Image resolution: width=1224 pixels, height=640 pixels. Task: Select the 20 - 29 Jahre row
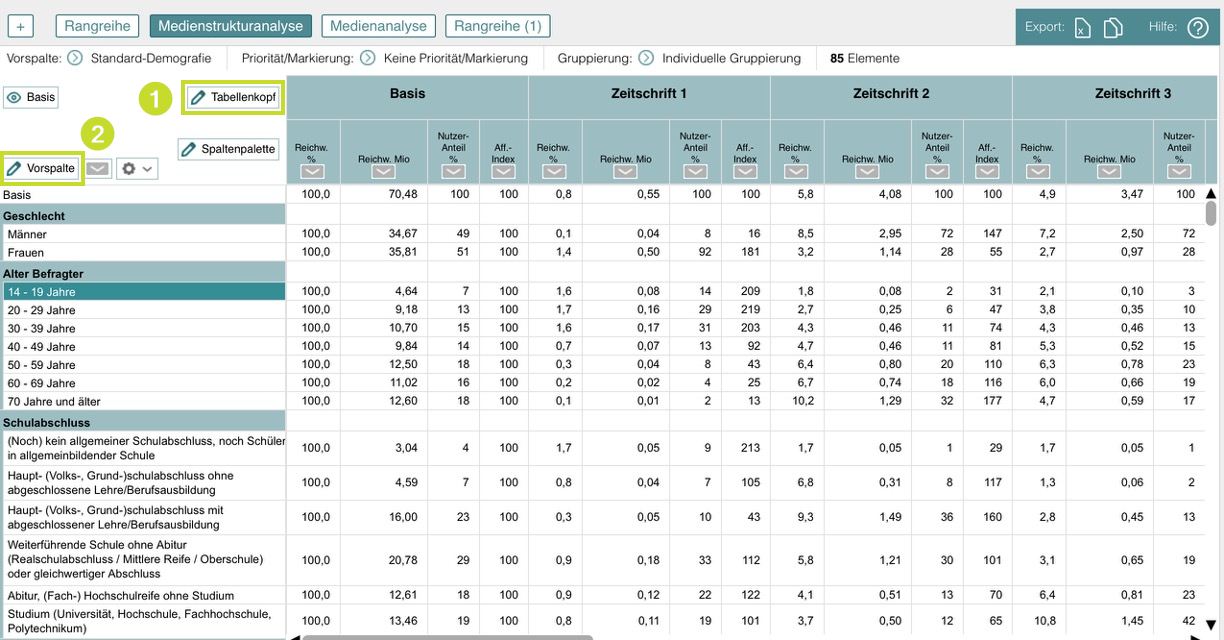point(143,310)
